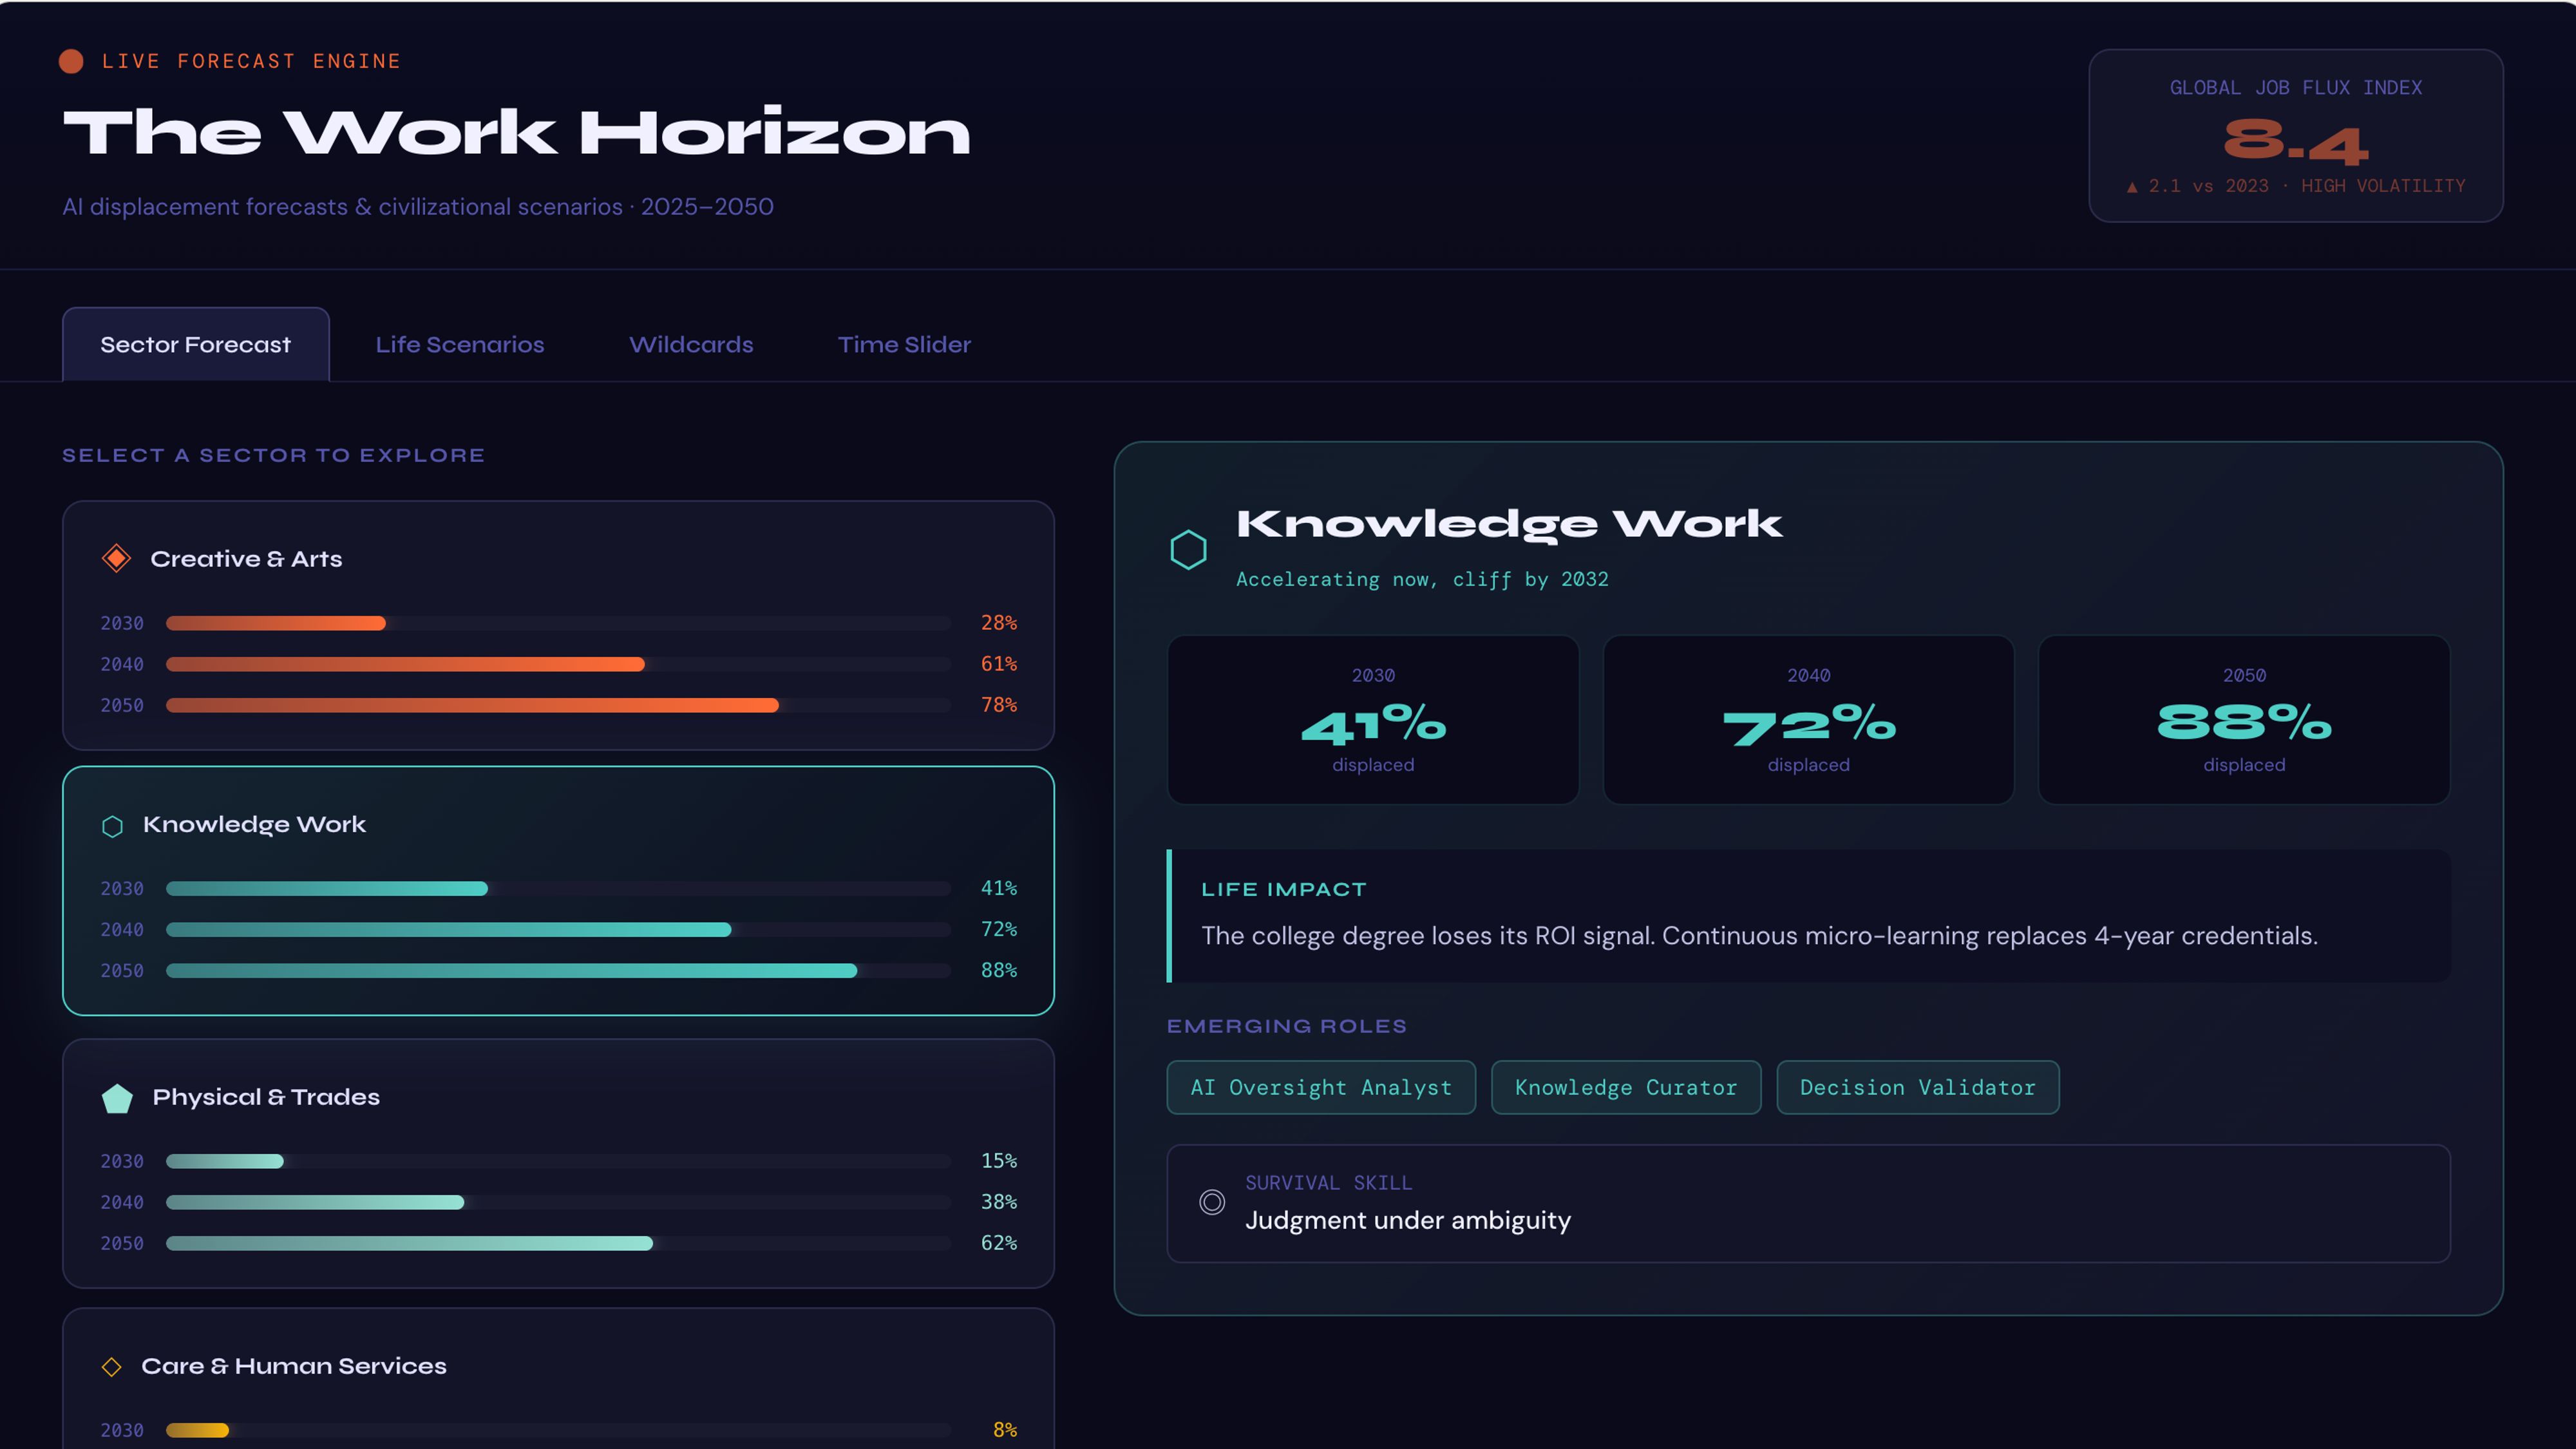The image size is (2576, 1449).
Task: Click the yellow diamond Care & Human Services icon
Action: 112,1366
